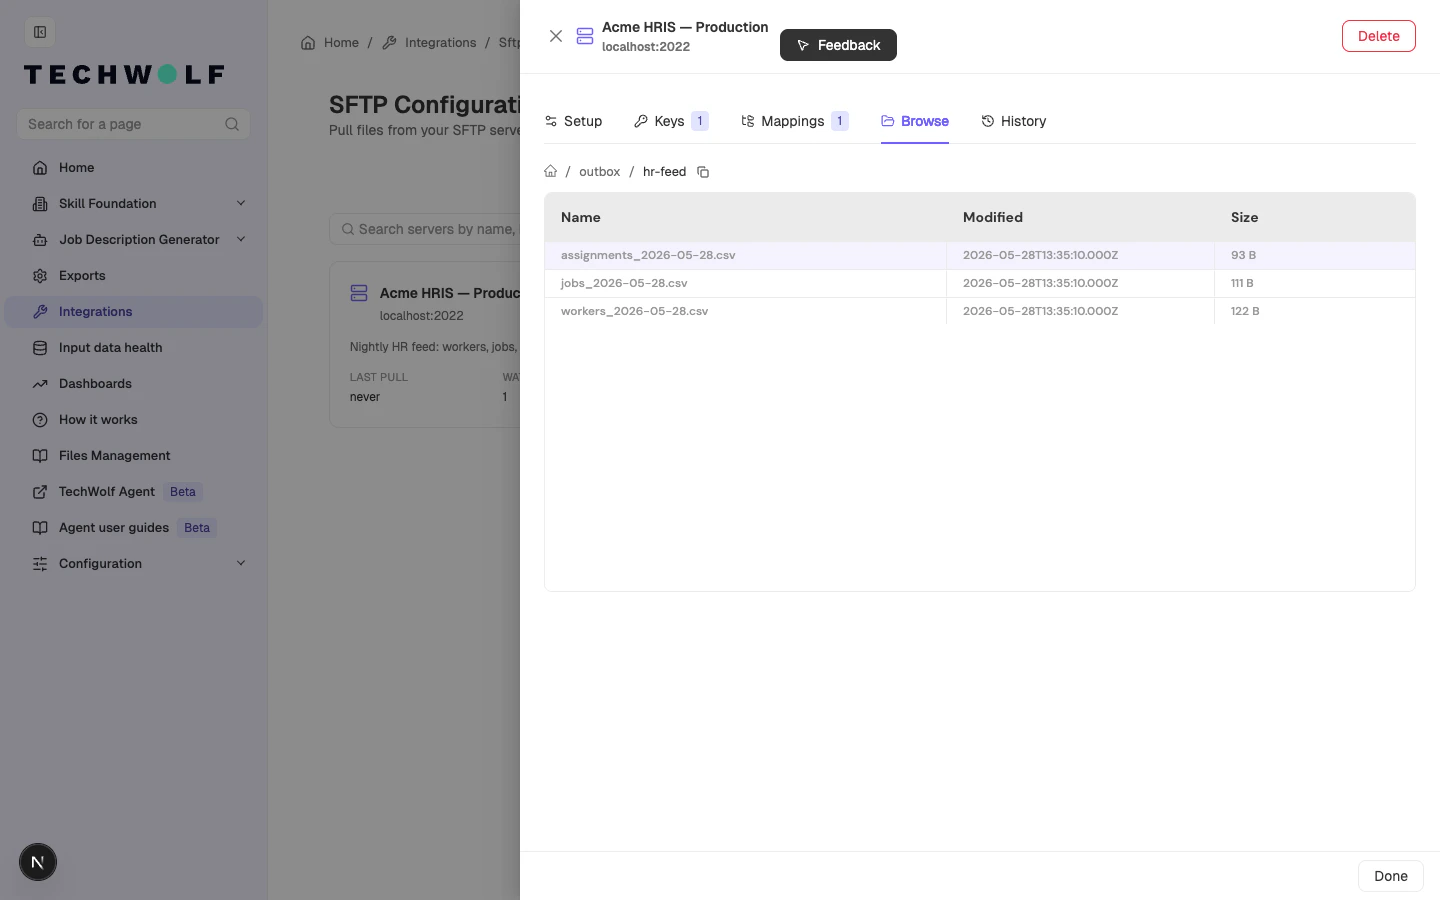This screenshot has width=1440, height=900.
Task: Select jobs_2026-05-28.csv file row
Action: pyautogui.click(x=980, y=283)
